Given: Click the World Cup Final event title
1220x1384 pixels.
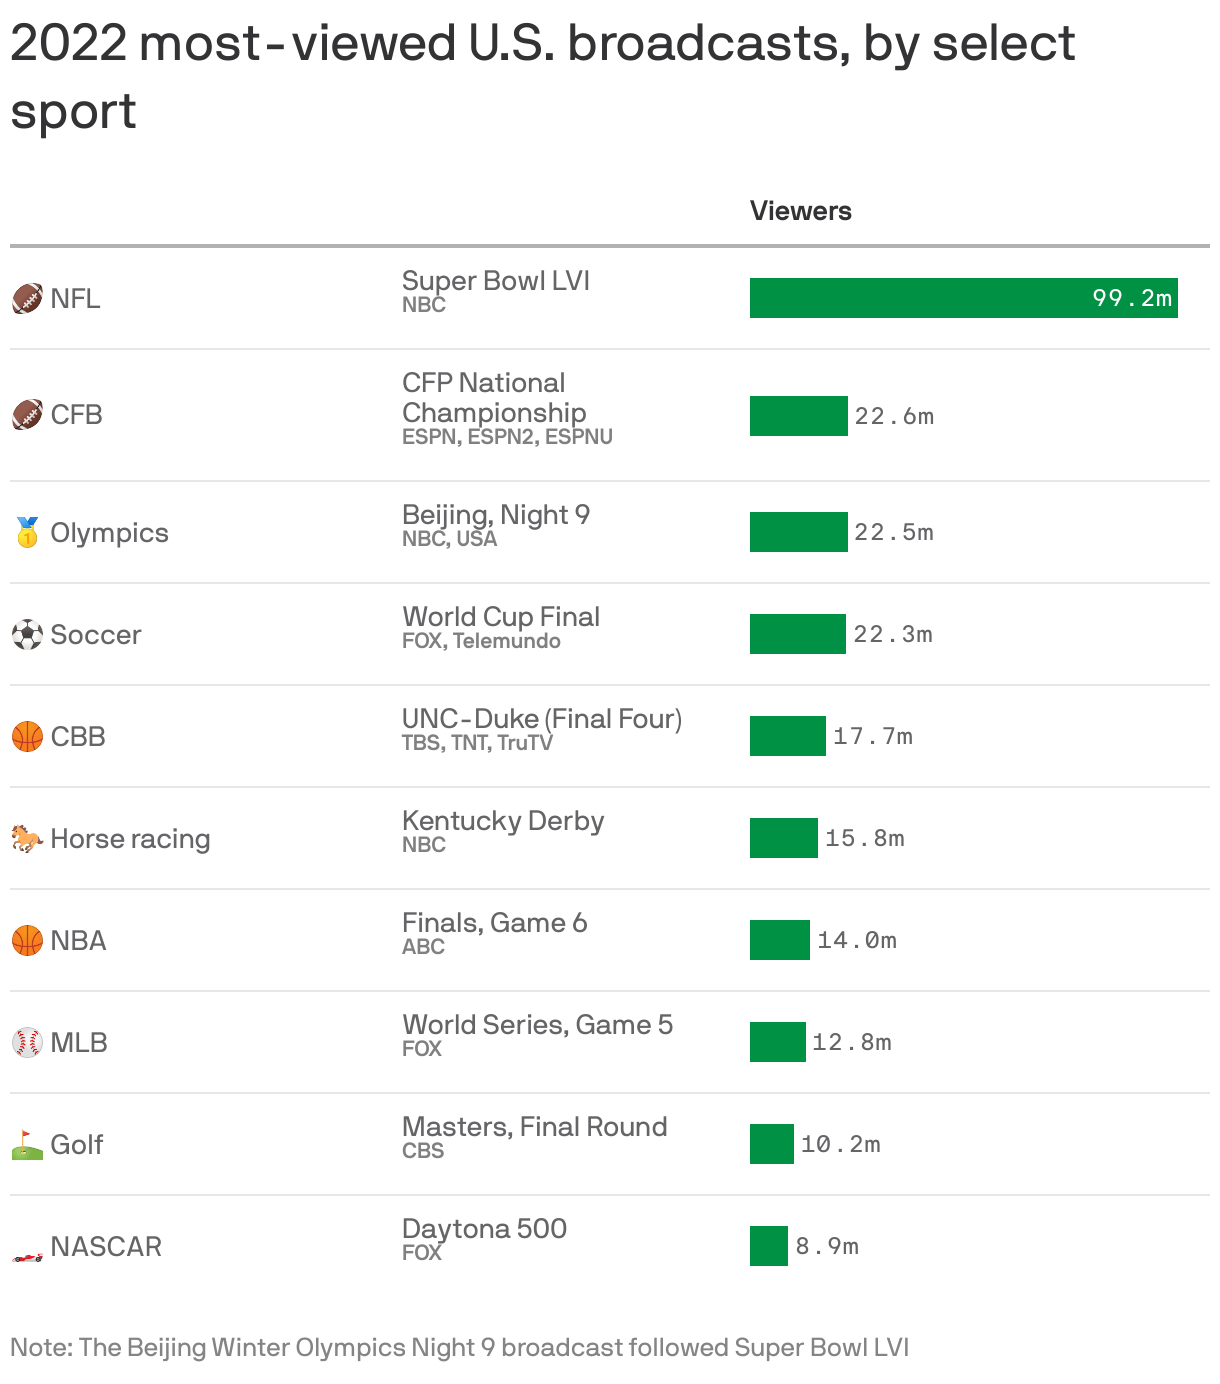Looking at the screenshot, I should point(500,616).
